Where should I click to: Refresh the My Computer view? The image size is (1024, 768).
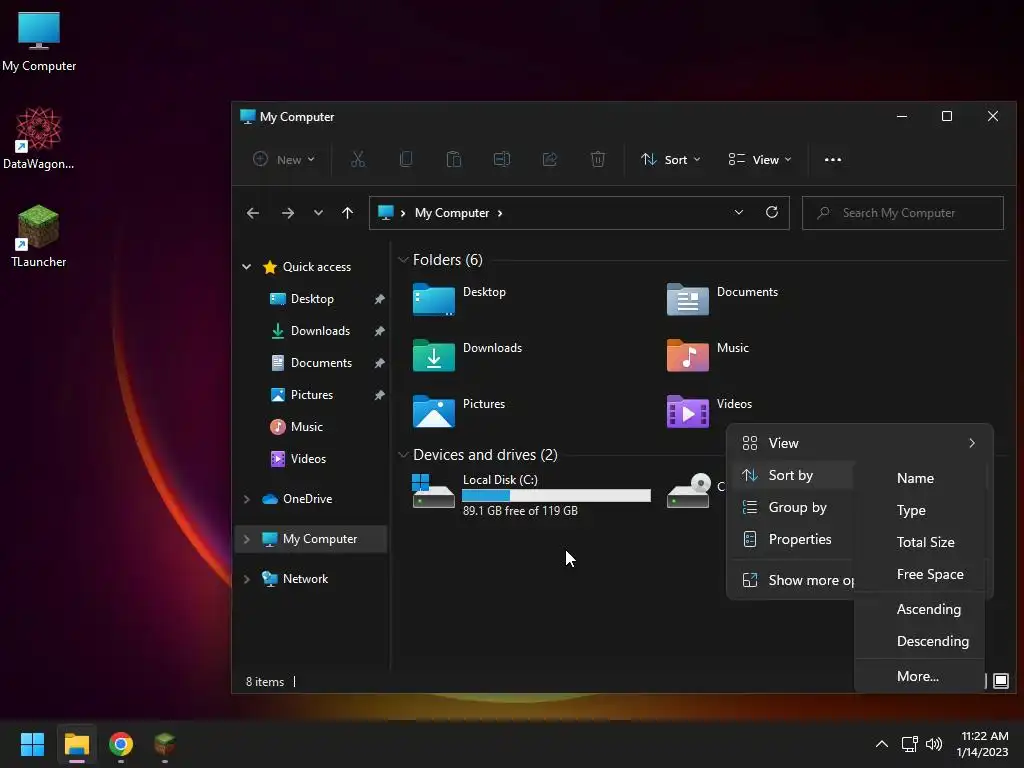click(772, 212)
